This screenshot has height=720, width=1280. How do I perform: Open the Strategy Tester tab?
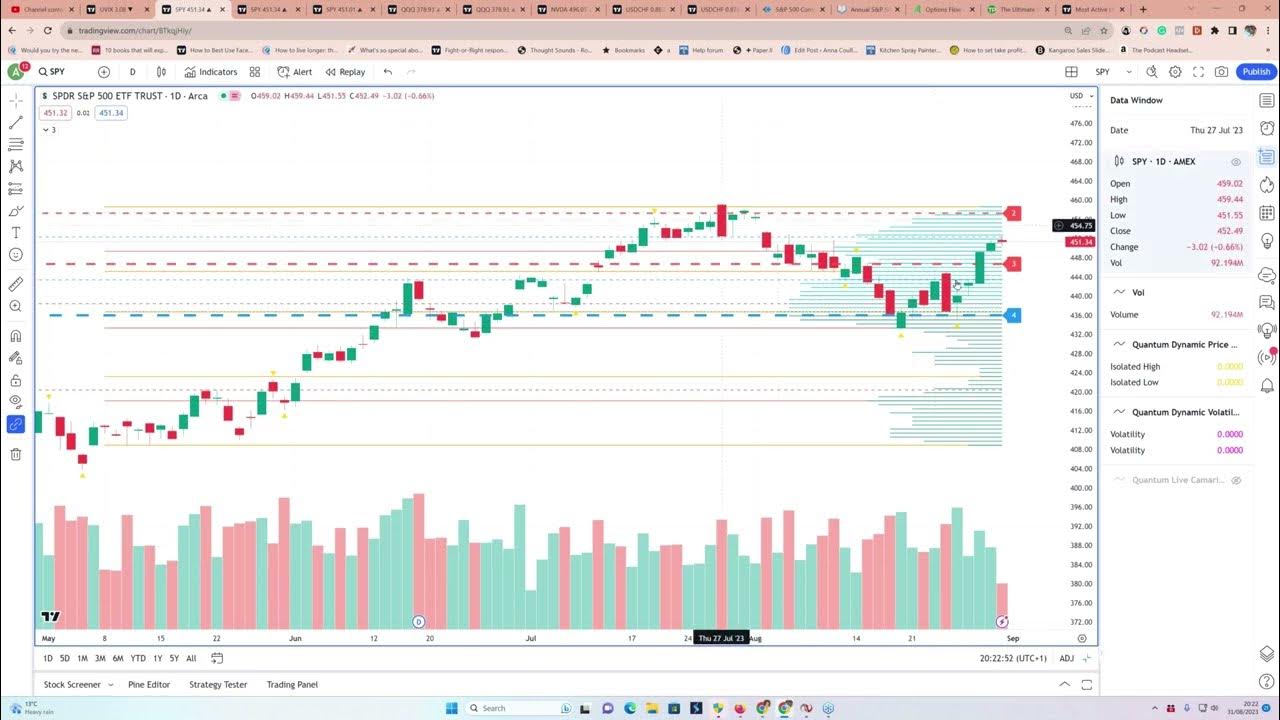coord(218,685)
